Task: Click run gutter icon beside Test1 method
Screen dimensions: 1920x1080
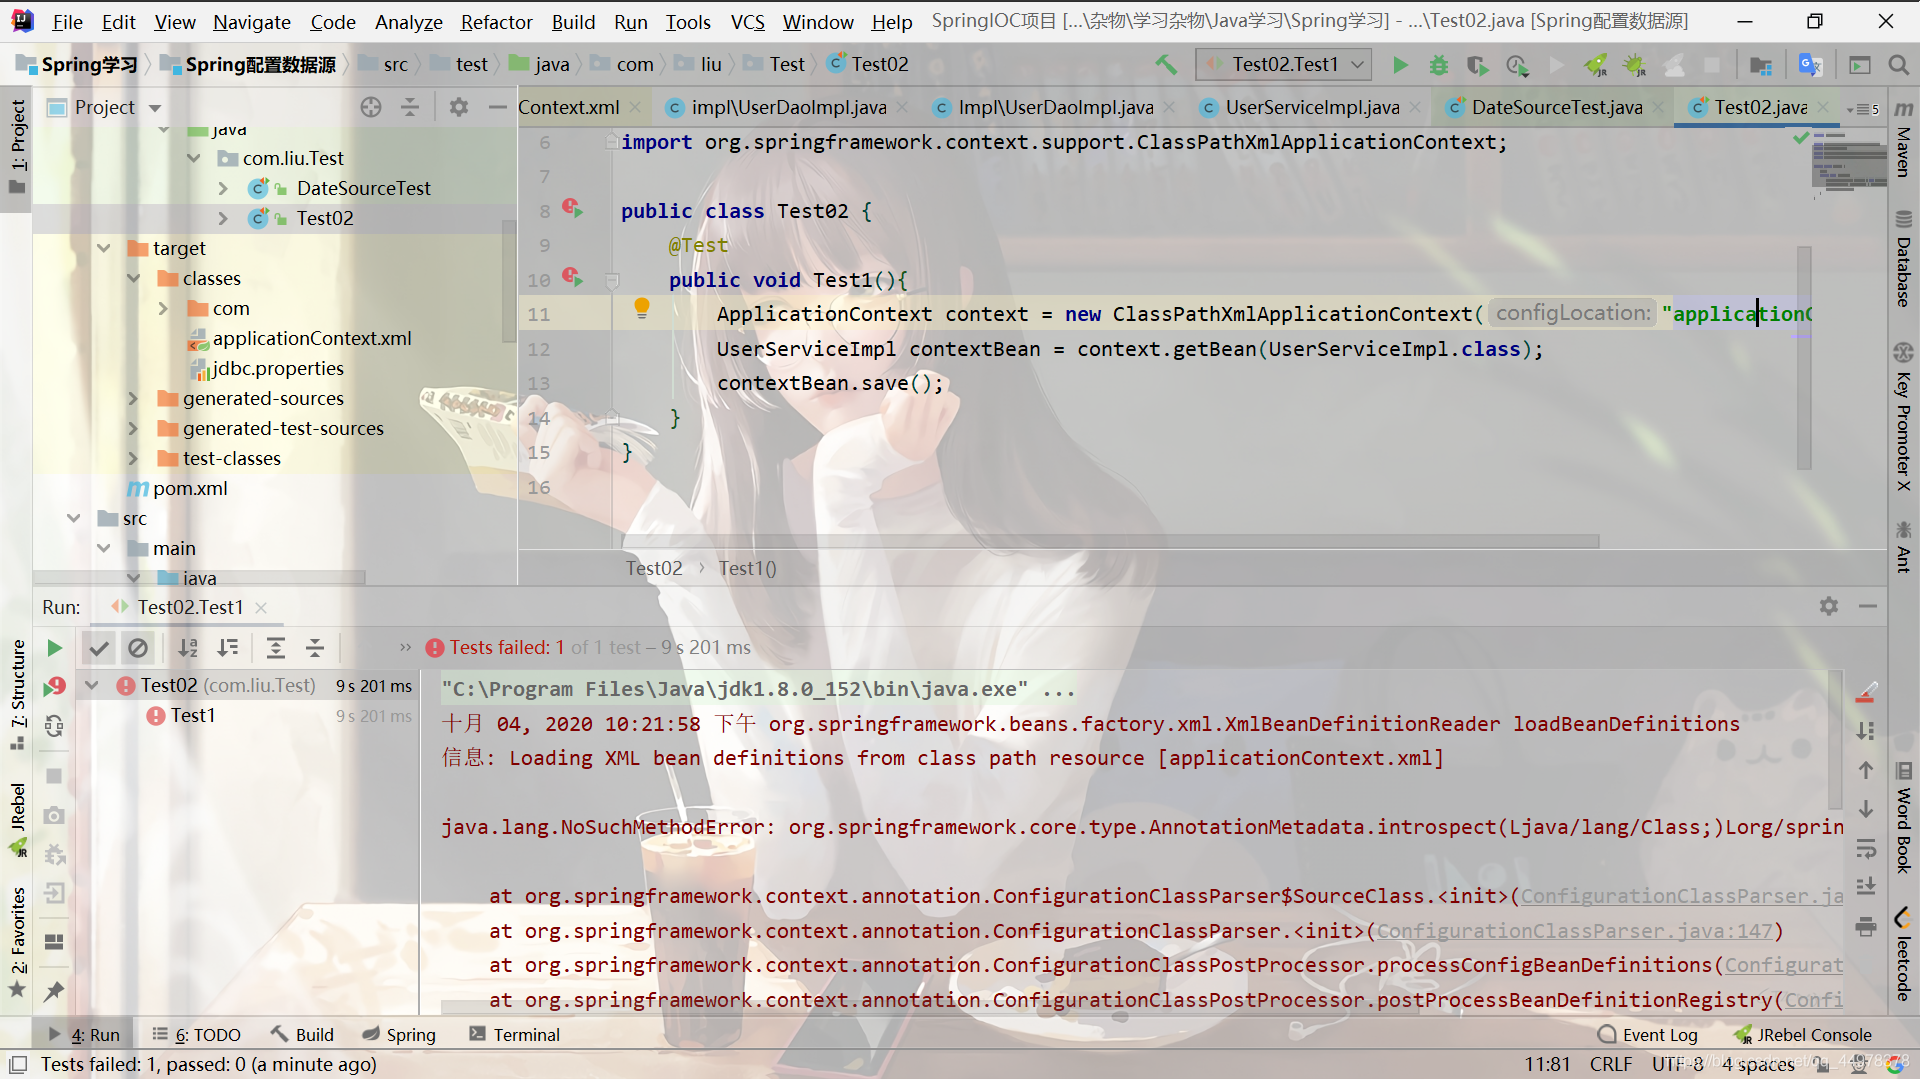Action: 572,276
